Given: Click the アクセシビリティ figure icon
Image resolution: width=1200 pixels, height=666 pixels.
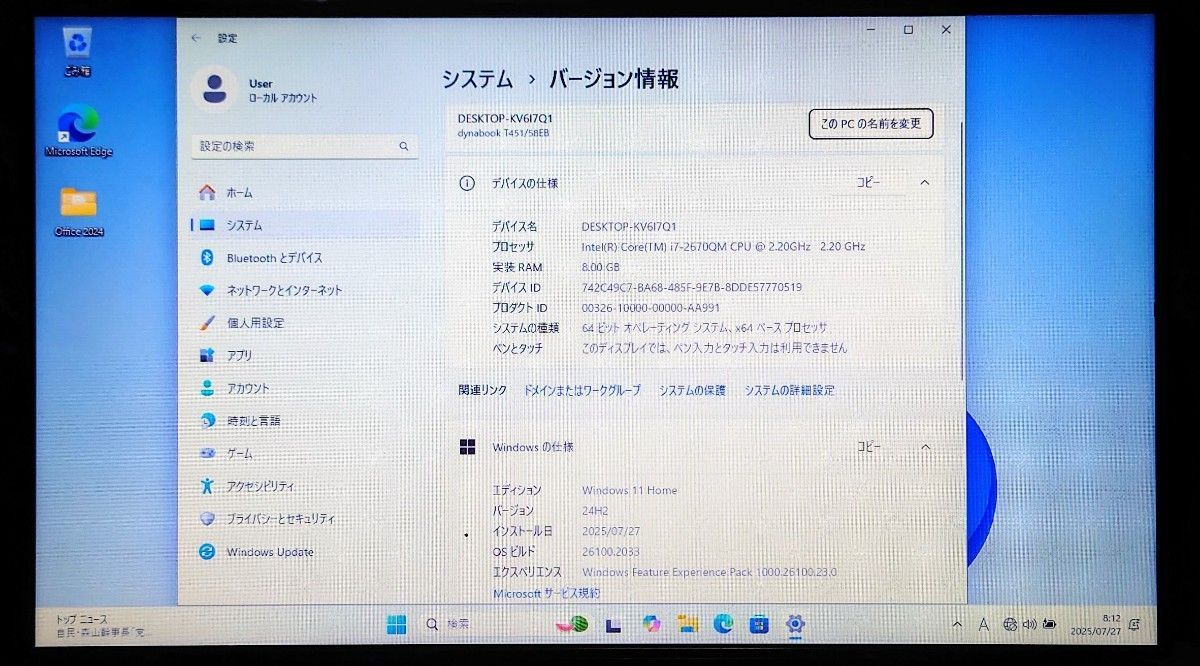Looking at the screenshot, I should click(x=207, y=486).
